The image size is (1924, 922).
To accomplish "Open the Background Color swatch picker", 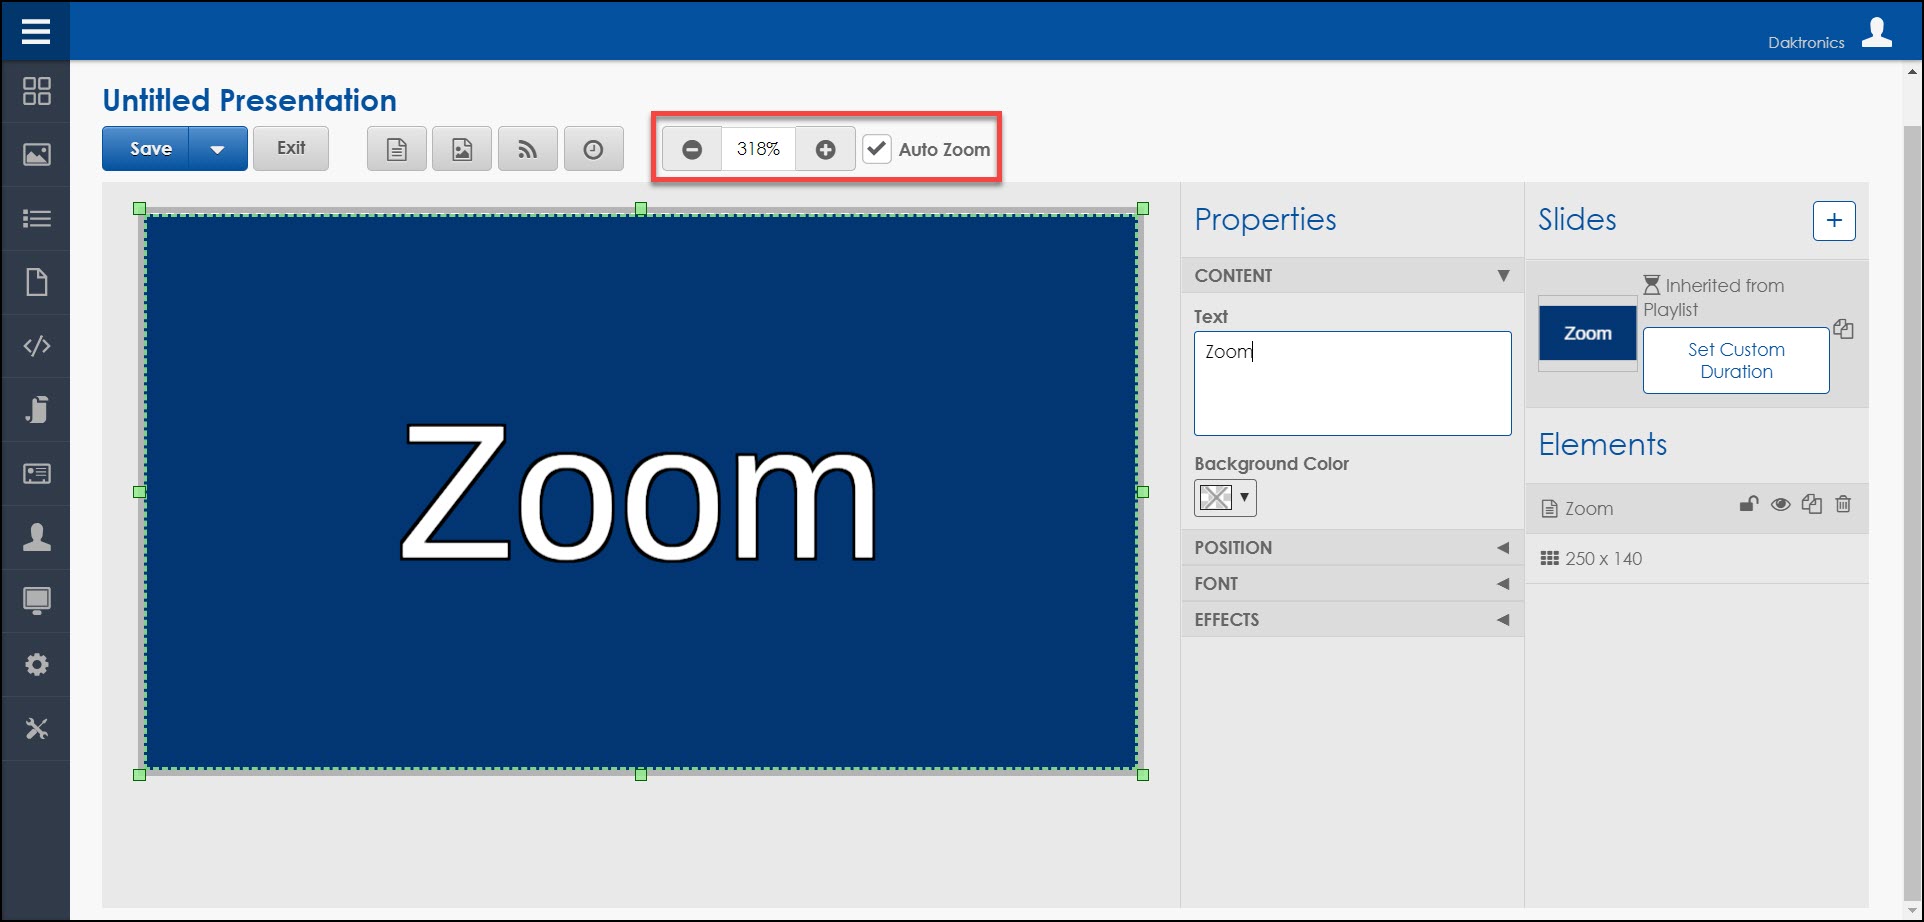I will pyautogui.click(x=1224, y=497).
